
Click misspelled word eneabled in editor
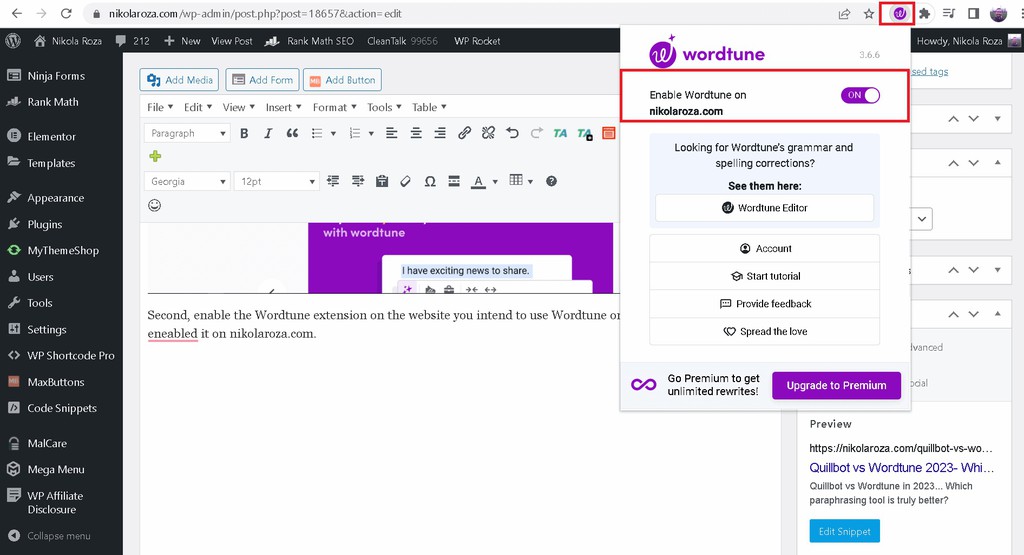[x=172, y=334]
